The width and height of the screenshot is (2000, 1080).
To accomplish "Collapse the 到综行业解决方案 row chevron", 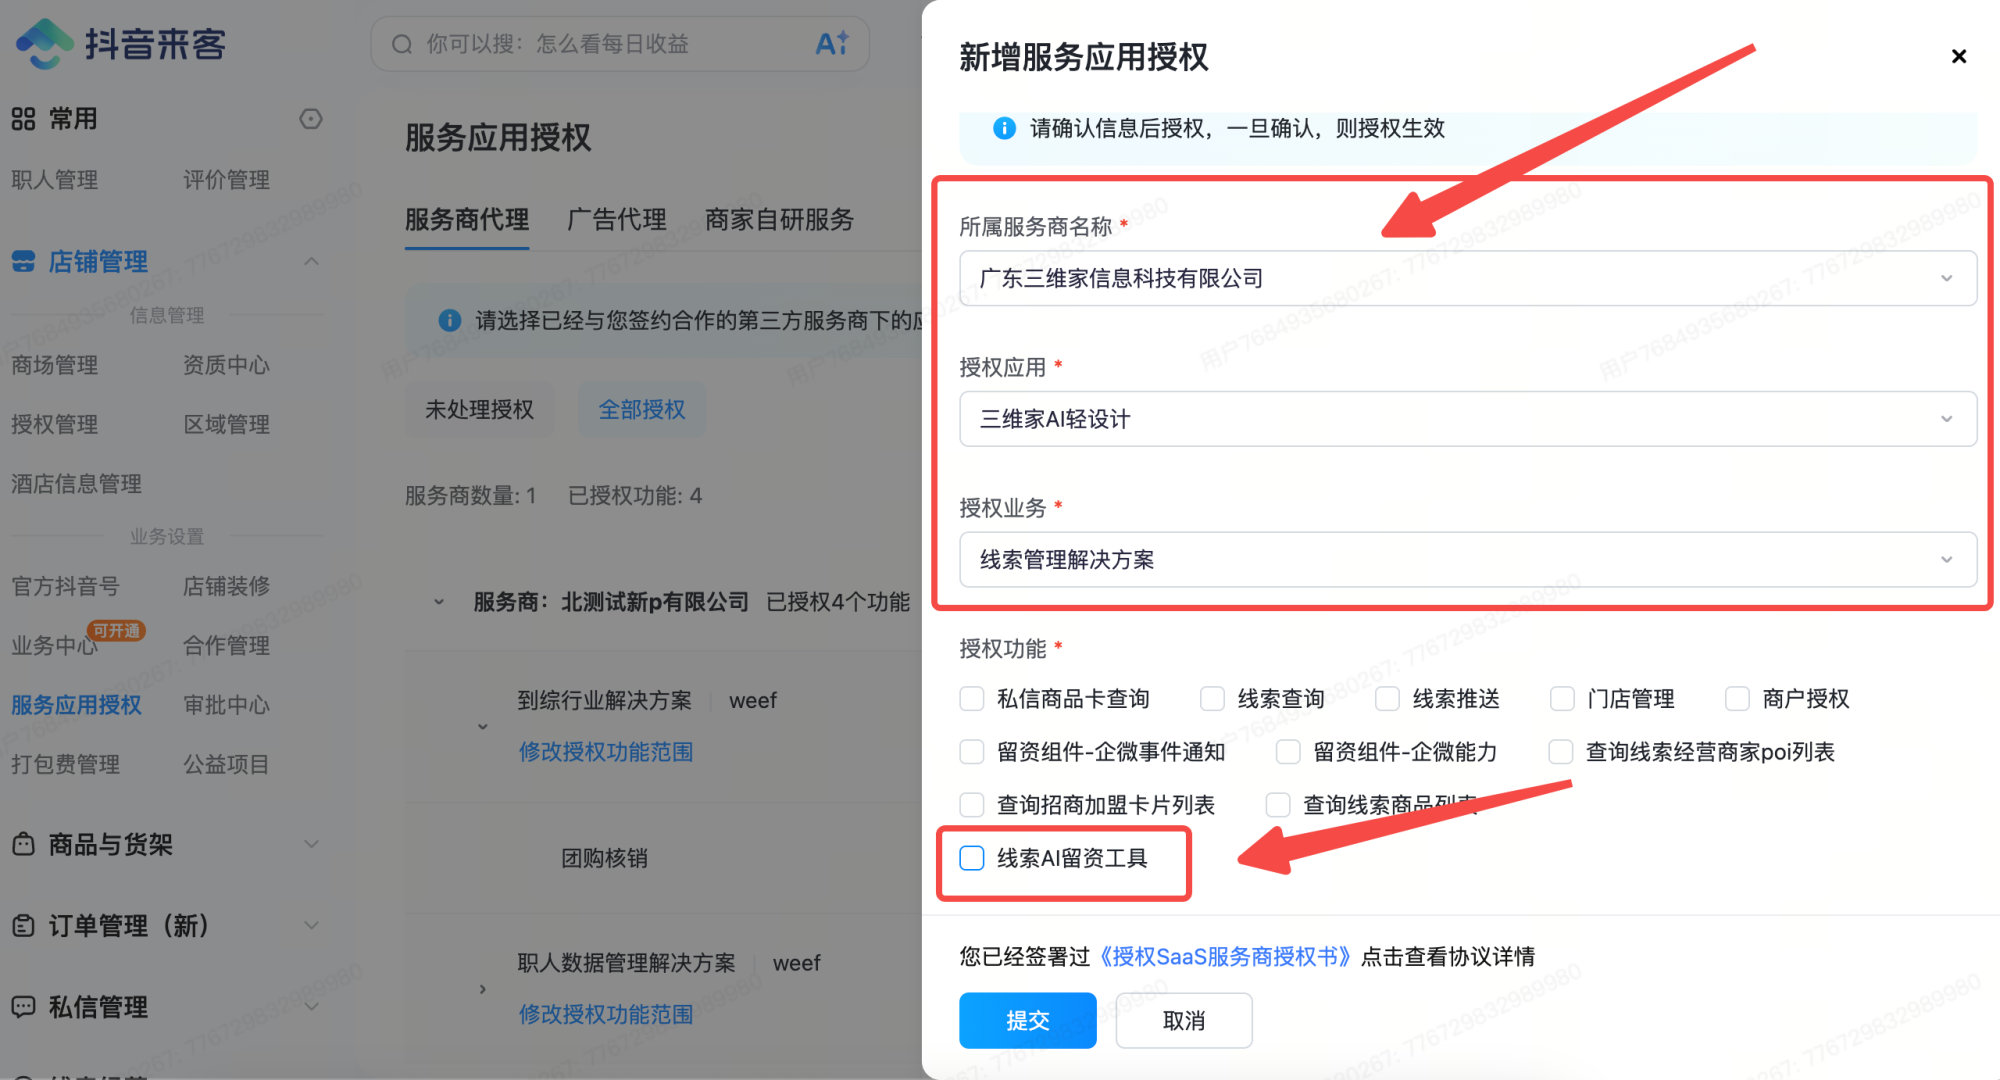I will pos(482,726).
